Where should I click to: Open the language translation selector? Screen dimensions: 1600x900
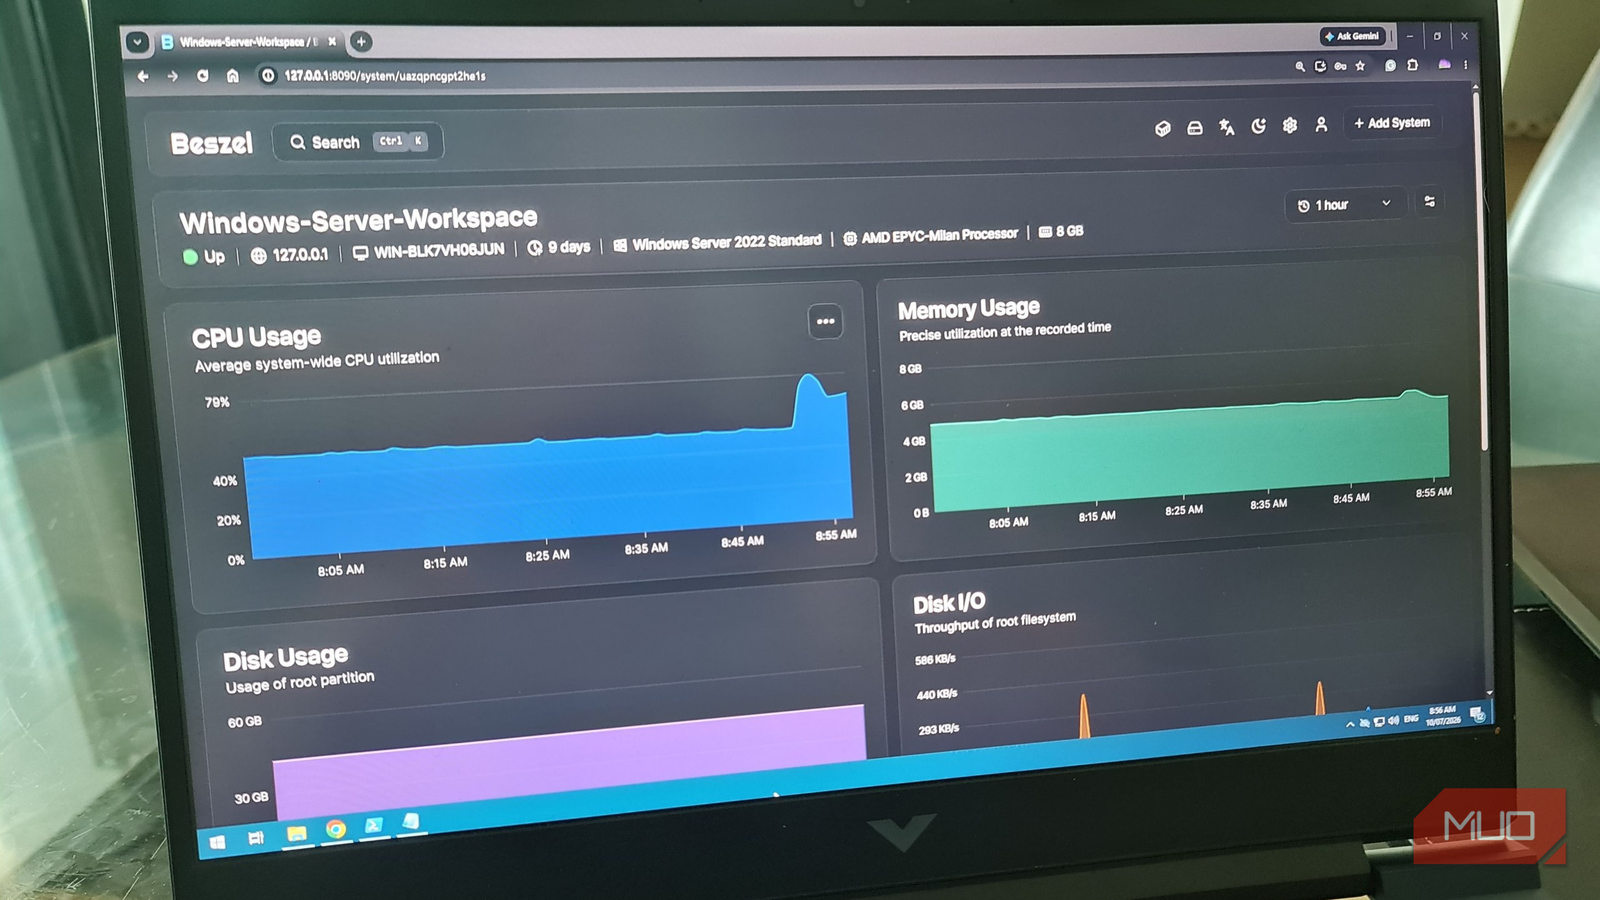(1226, 127)
